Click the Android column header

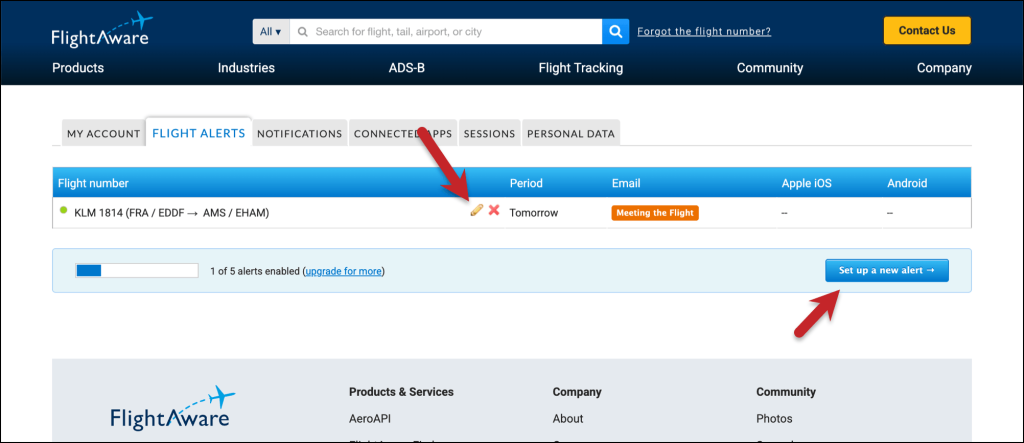pos(907,183)
